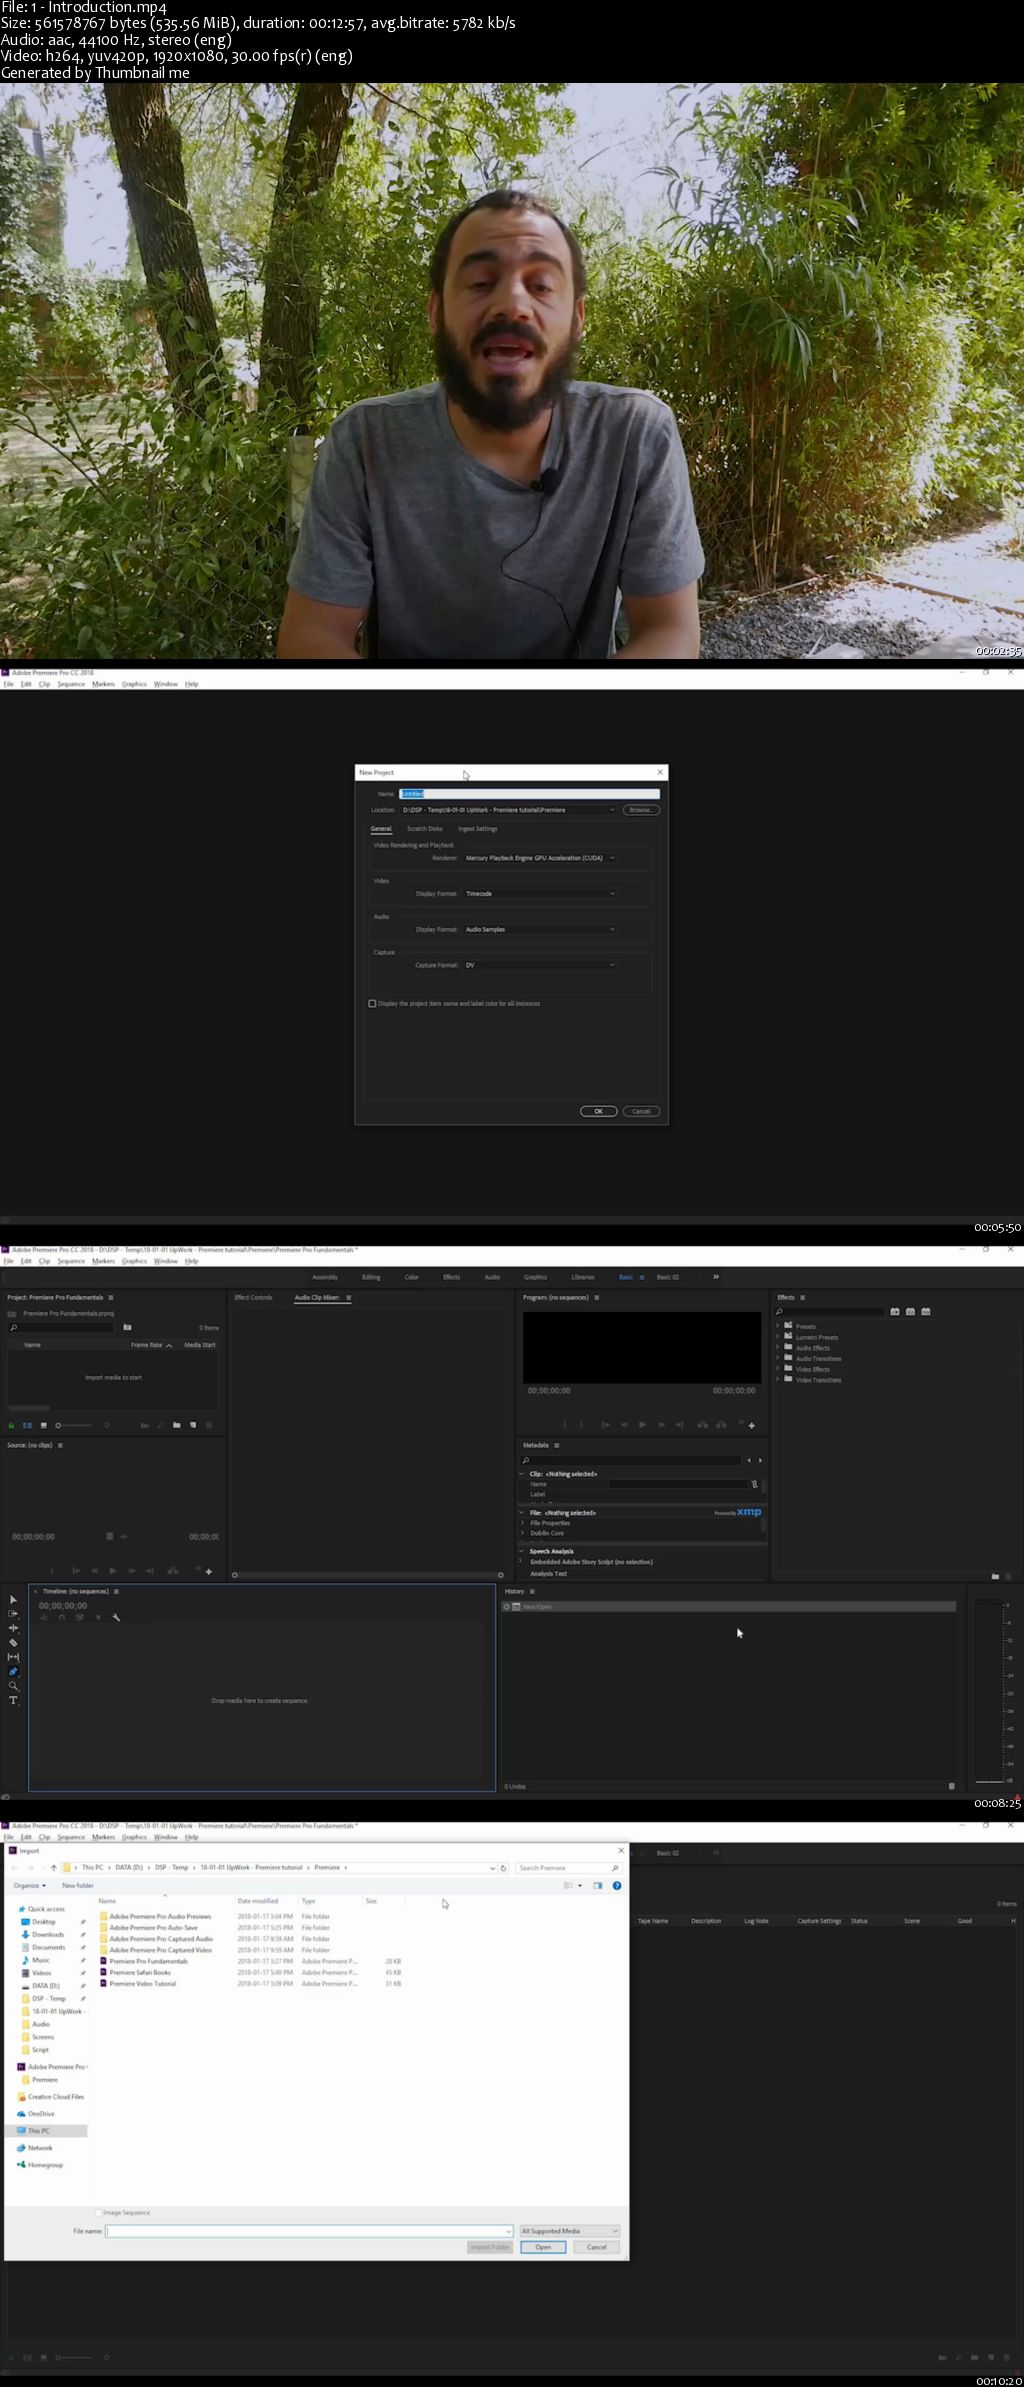Screen dimensions: 1024x2387
Task: Refresh the Import dialog address bar
Action: pyautogui.click(x=503, y=1867)
